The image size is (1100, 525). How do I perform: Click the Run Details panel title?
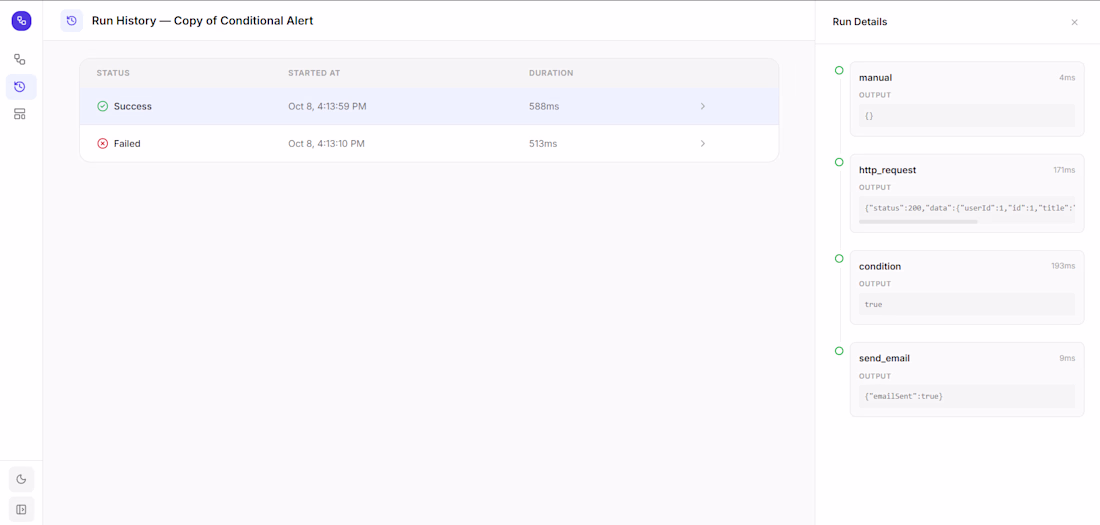point(859,22)
